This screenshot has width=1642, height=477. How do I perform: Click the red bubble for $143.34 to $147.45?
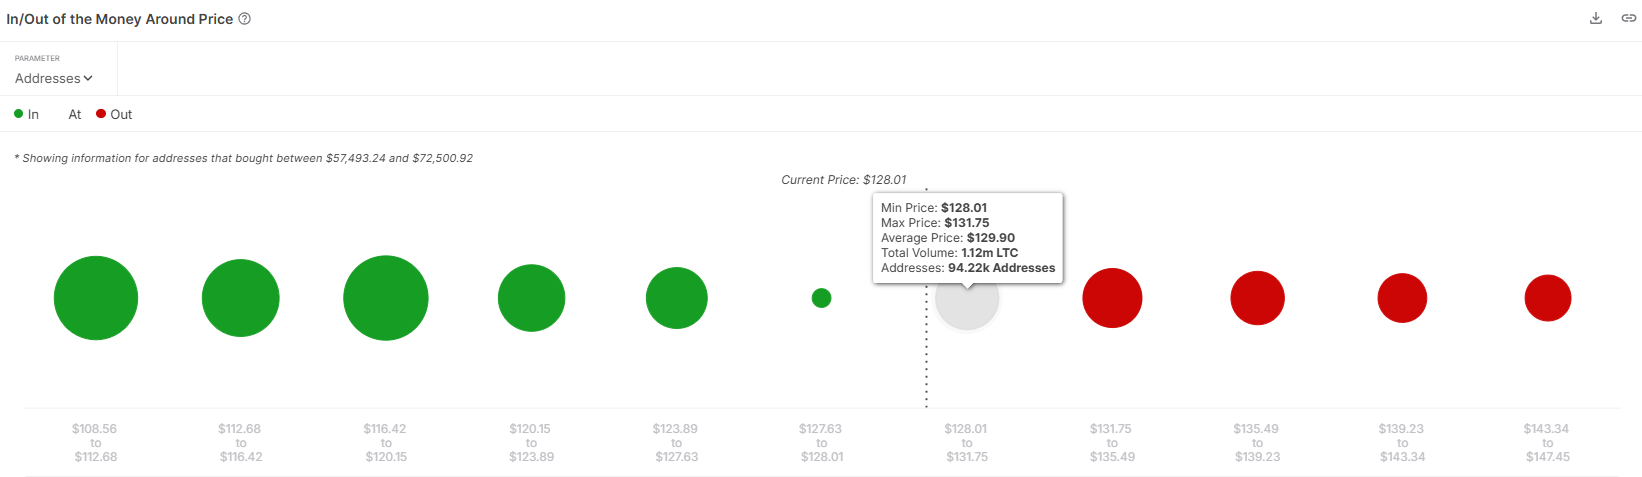(x=1547, y=298)
